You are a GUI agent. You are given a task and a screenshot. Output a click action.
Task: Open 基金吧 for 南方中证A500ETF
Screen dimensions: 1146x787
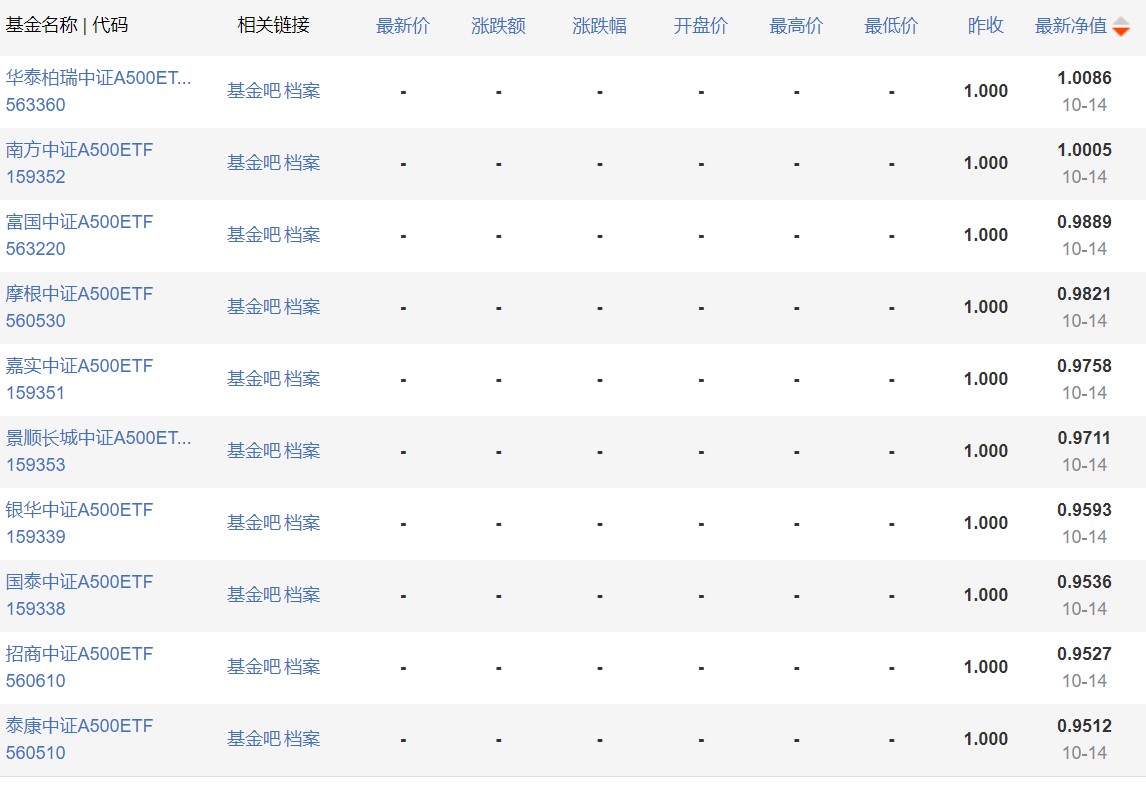pos(254,162)
